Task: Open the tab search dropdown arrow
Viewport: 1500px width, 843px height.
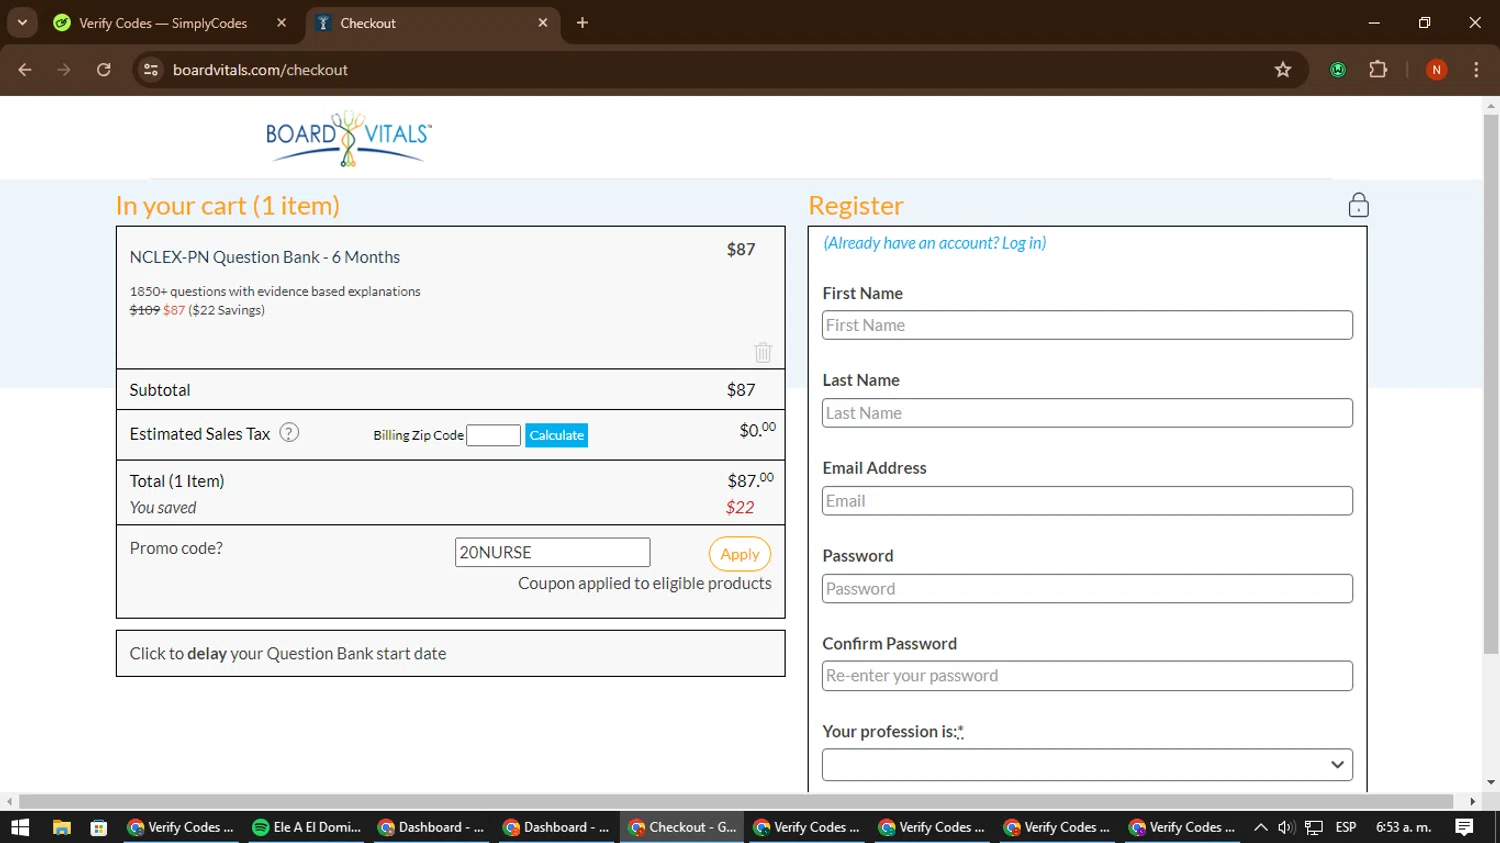Action: coord(22,23)
